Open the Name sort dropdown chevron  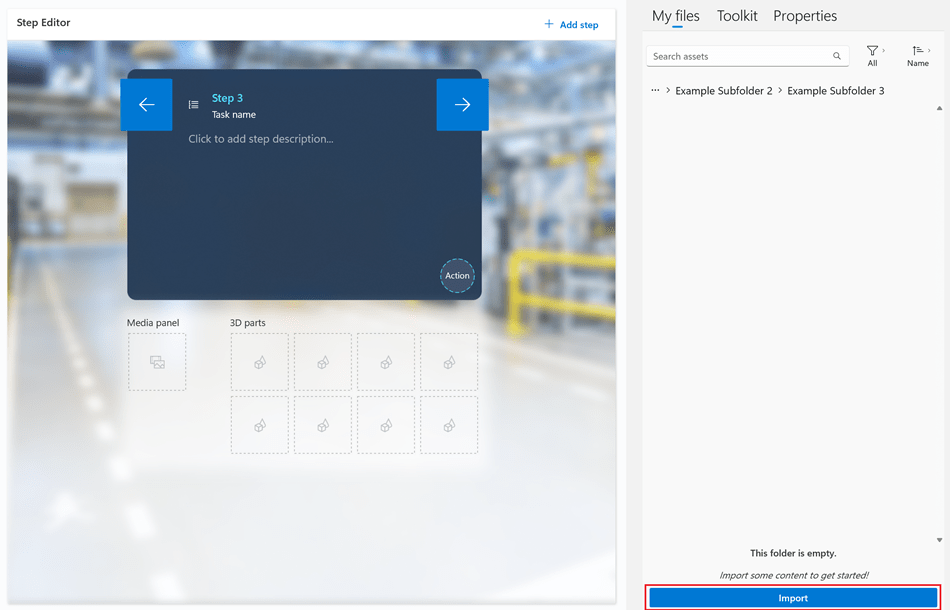coord(930,48)
